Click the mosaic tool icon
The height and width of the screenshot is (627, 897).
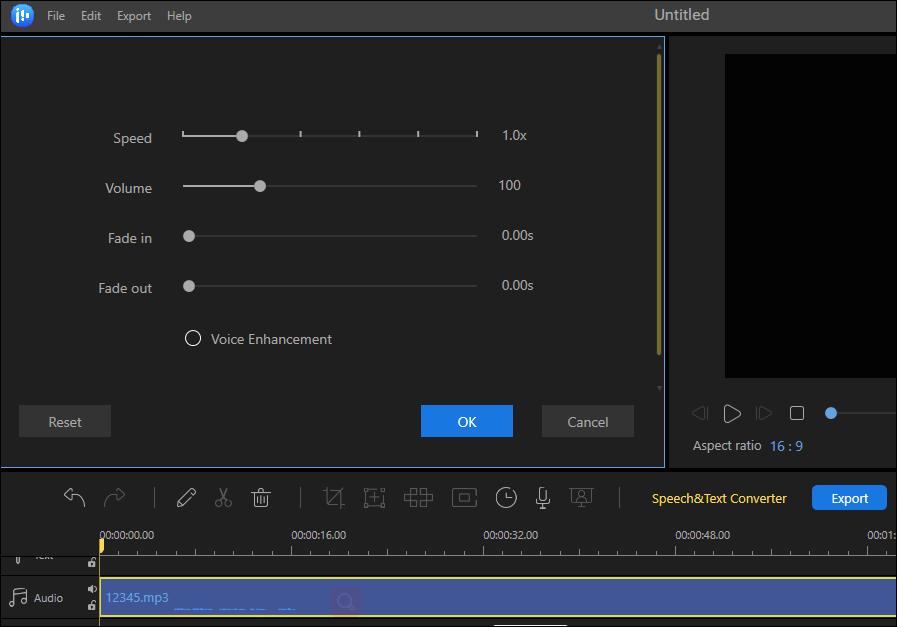click(417, 497)
